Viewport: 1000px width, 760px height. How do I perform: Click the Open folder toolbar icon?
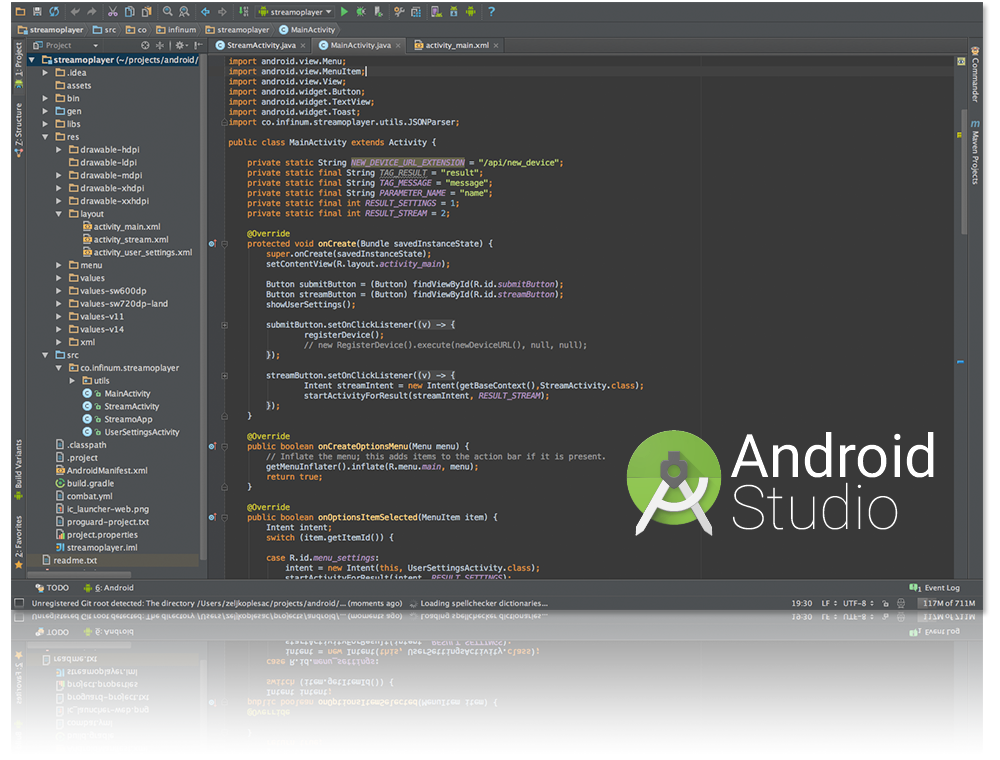click(20, 11)
